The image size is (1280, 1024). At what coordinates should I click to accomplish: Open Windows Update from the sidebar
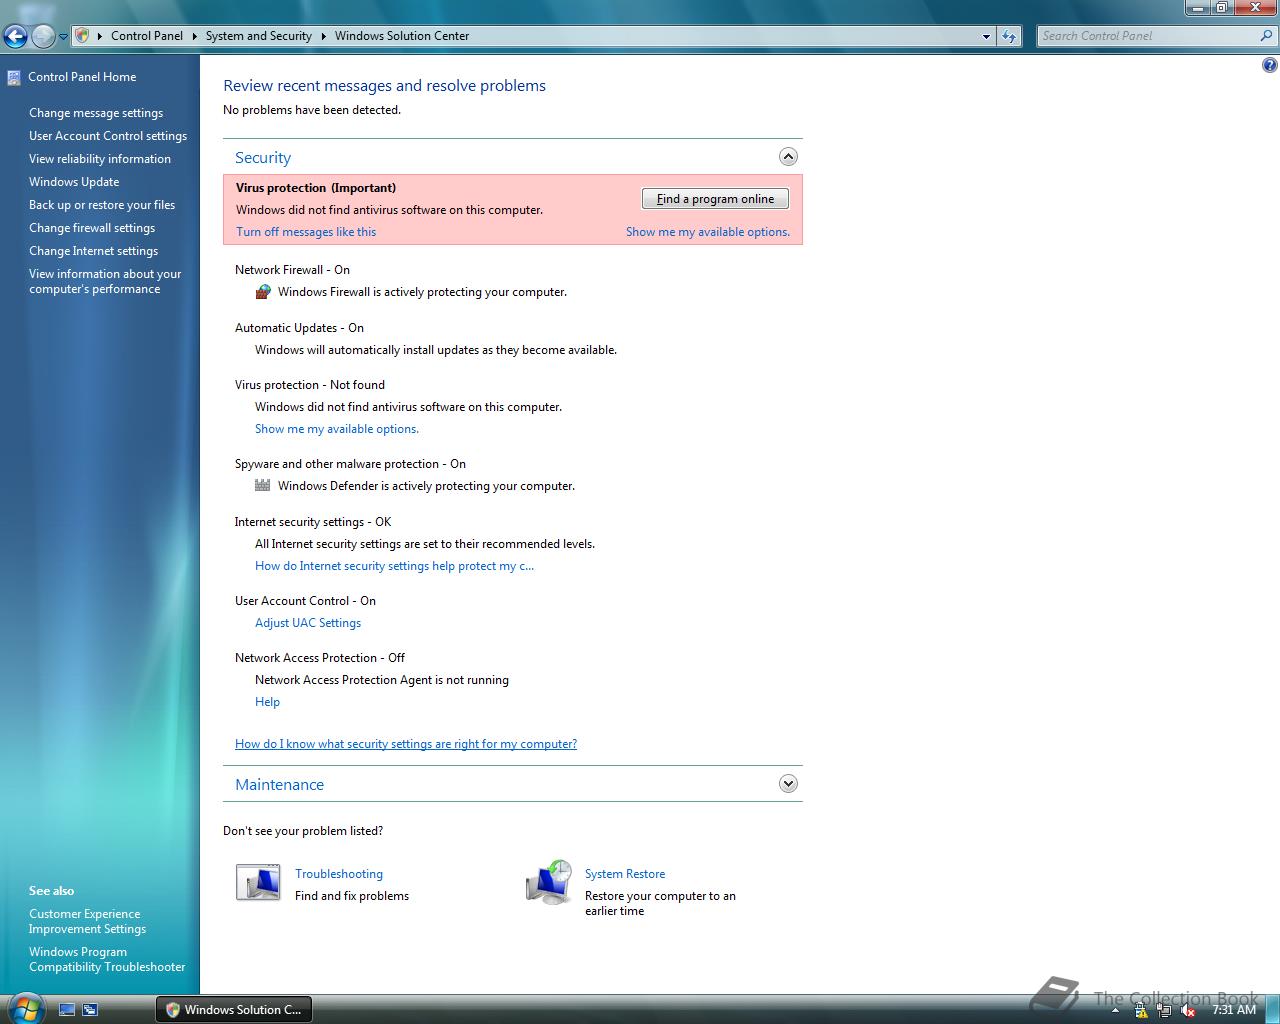tap(74, 182)
